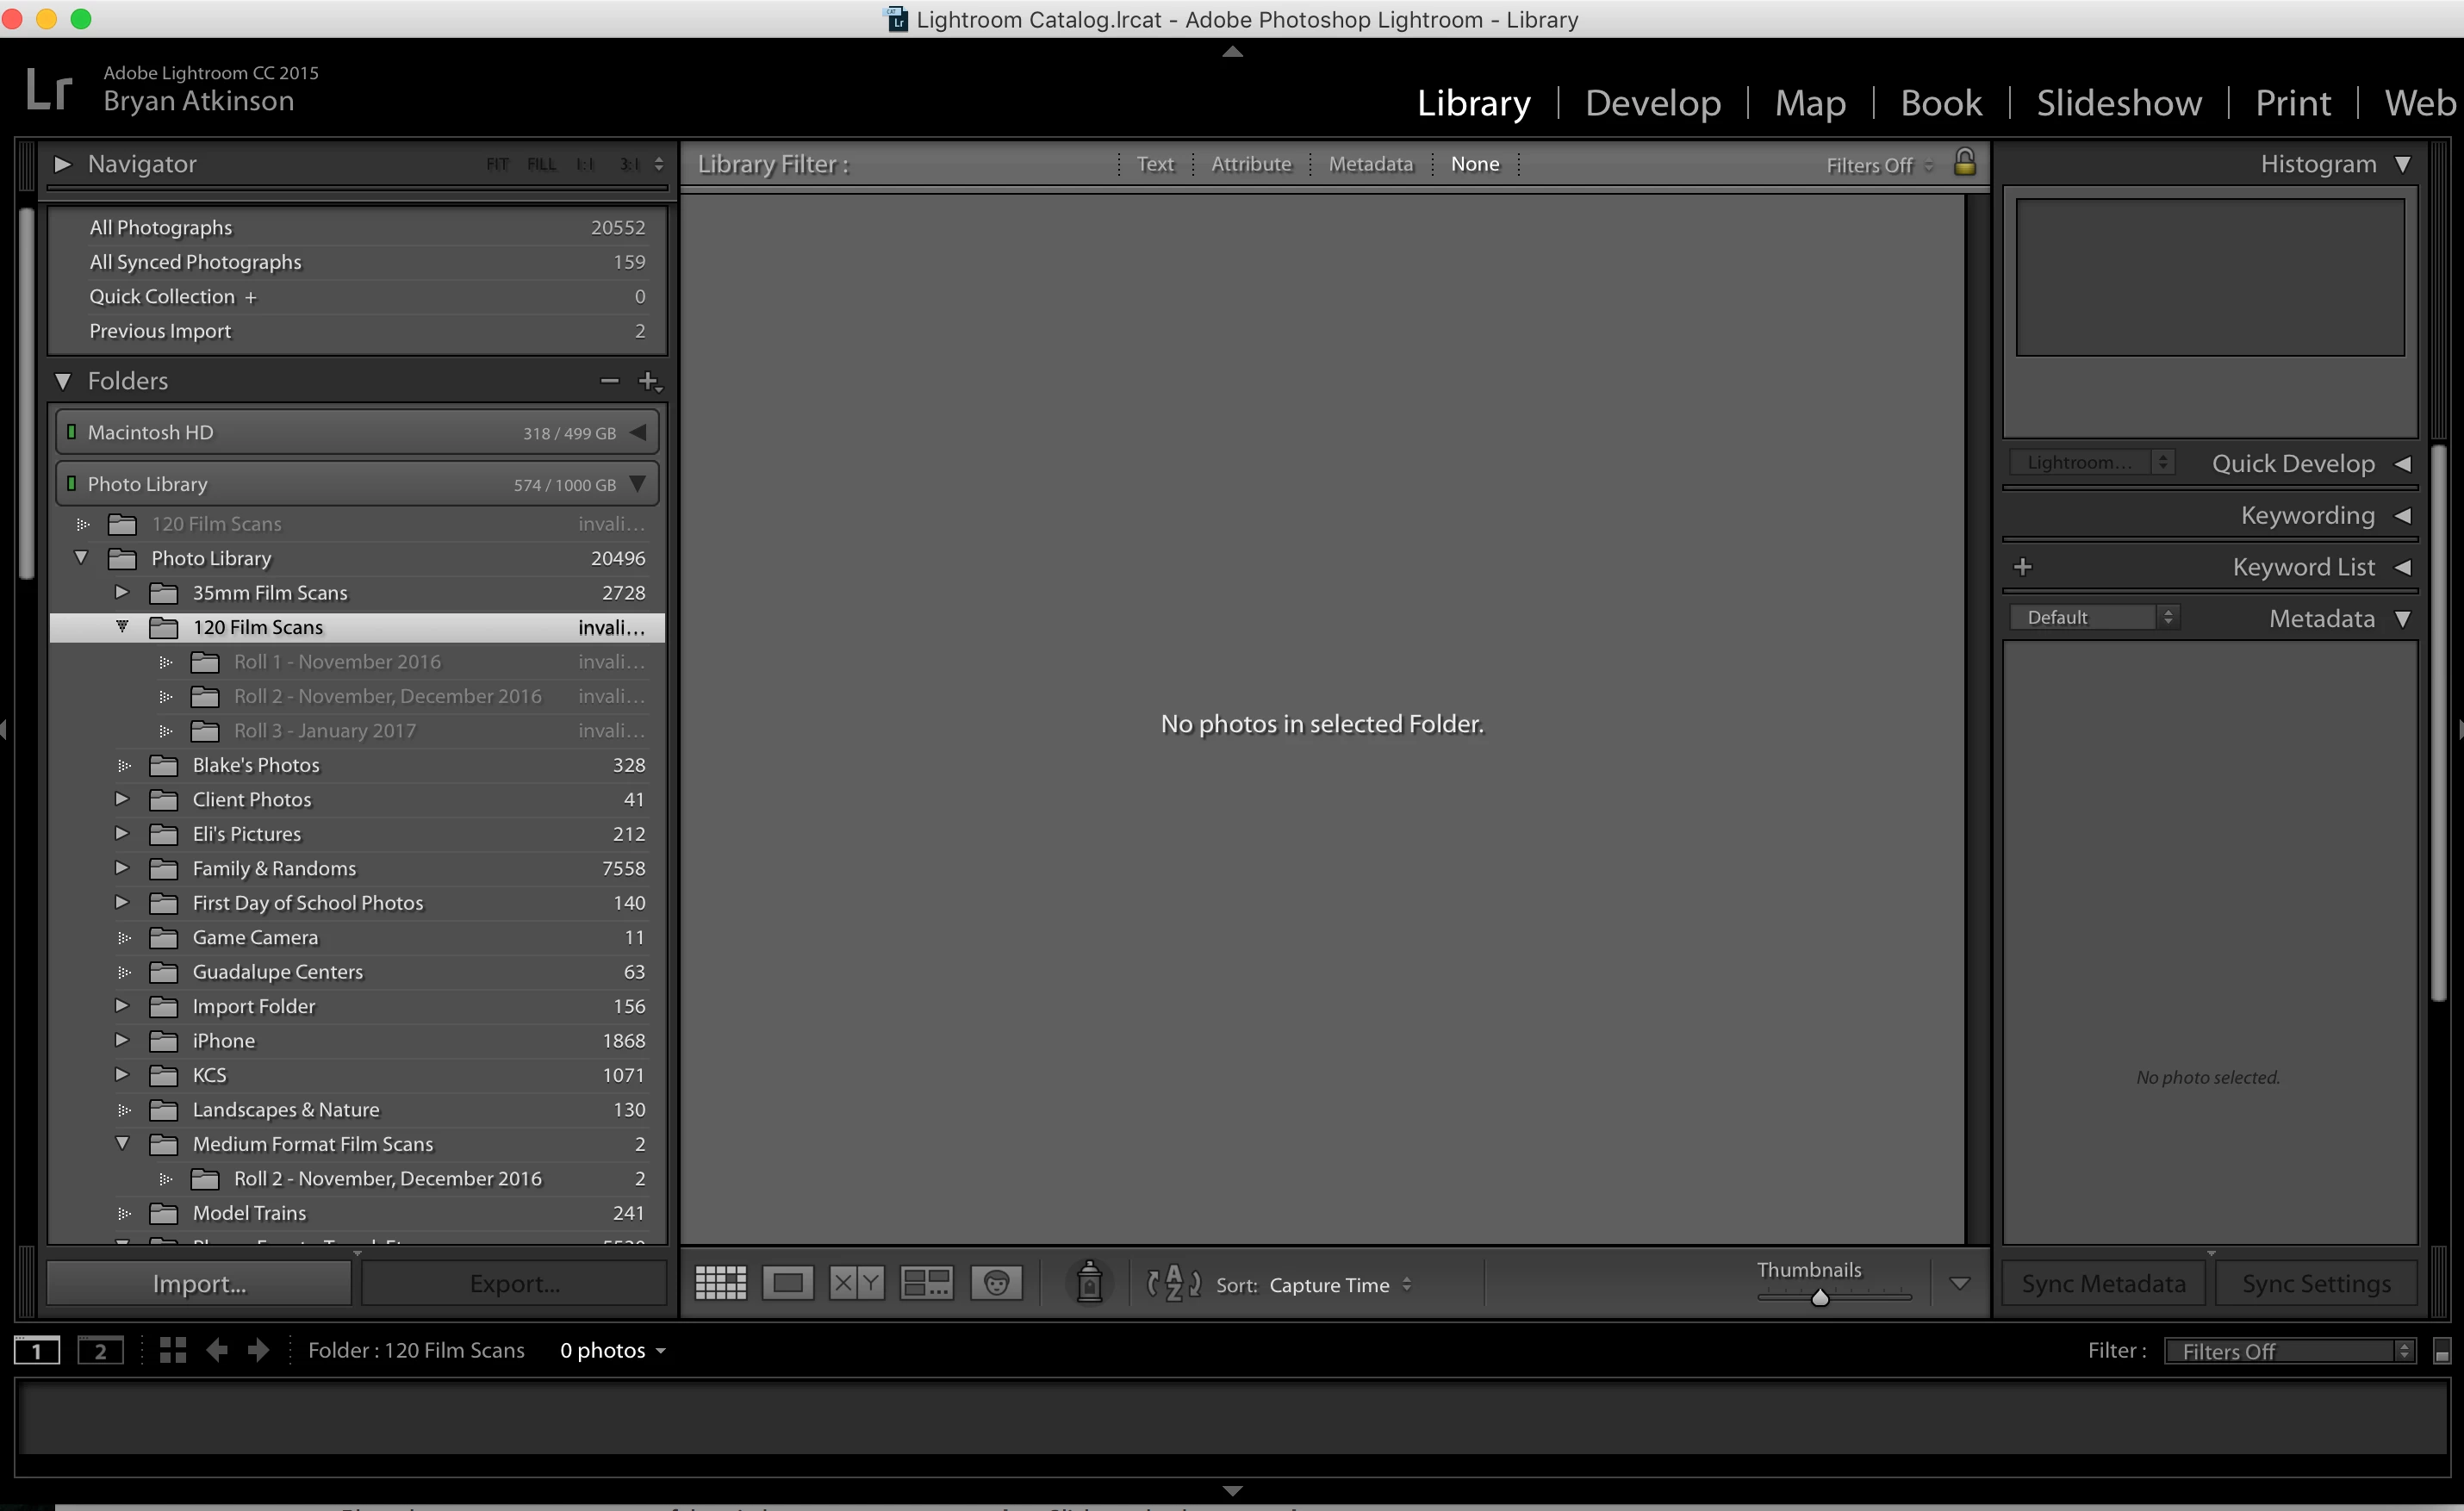Select the Painter spray can tool
Viewport: 2464px width, 1511px height.
click(x=1089, y=1283)
